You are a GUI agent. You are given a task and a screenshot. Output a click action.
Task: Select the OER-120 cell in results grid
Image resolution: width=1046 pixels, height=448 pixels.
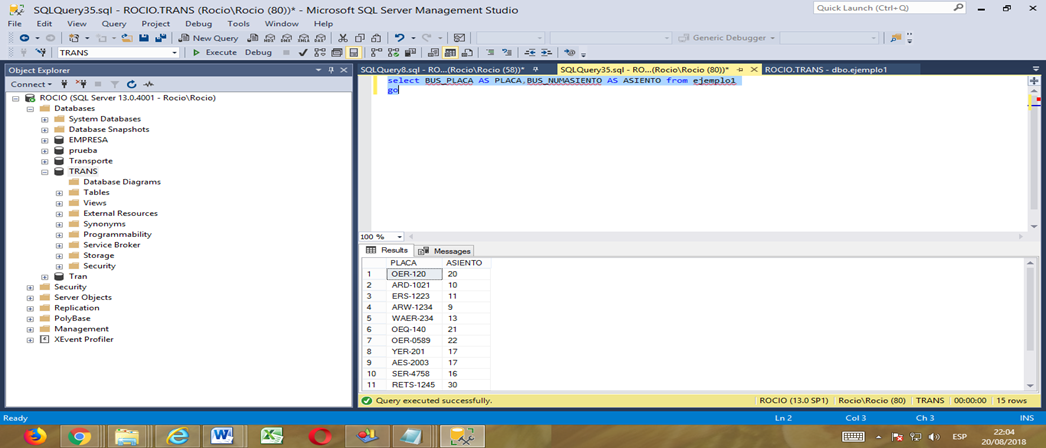(413, 274)
